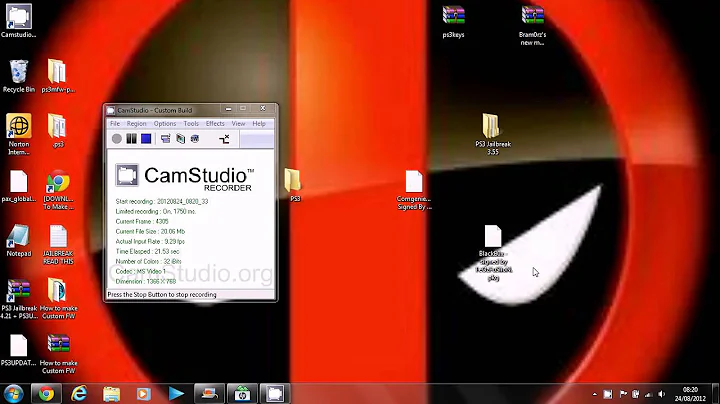The height and width of the screenshot is (404, 720).
Task: Select the PS3UPDAT... file icon
Action: pos(18,350)
